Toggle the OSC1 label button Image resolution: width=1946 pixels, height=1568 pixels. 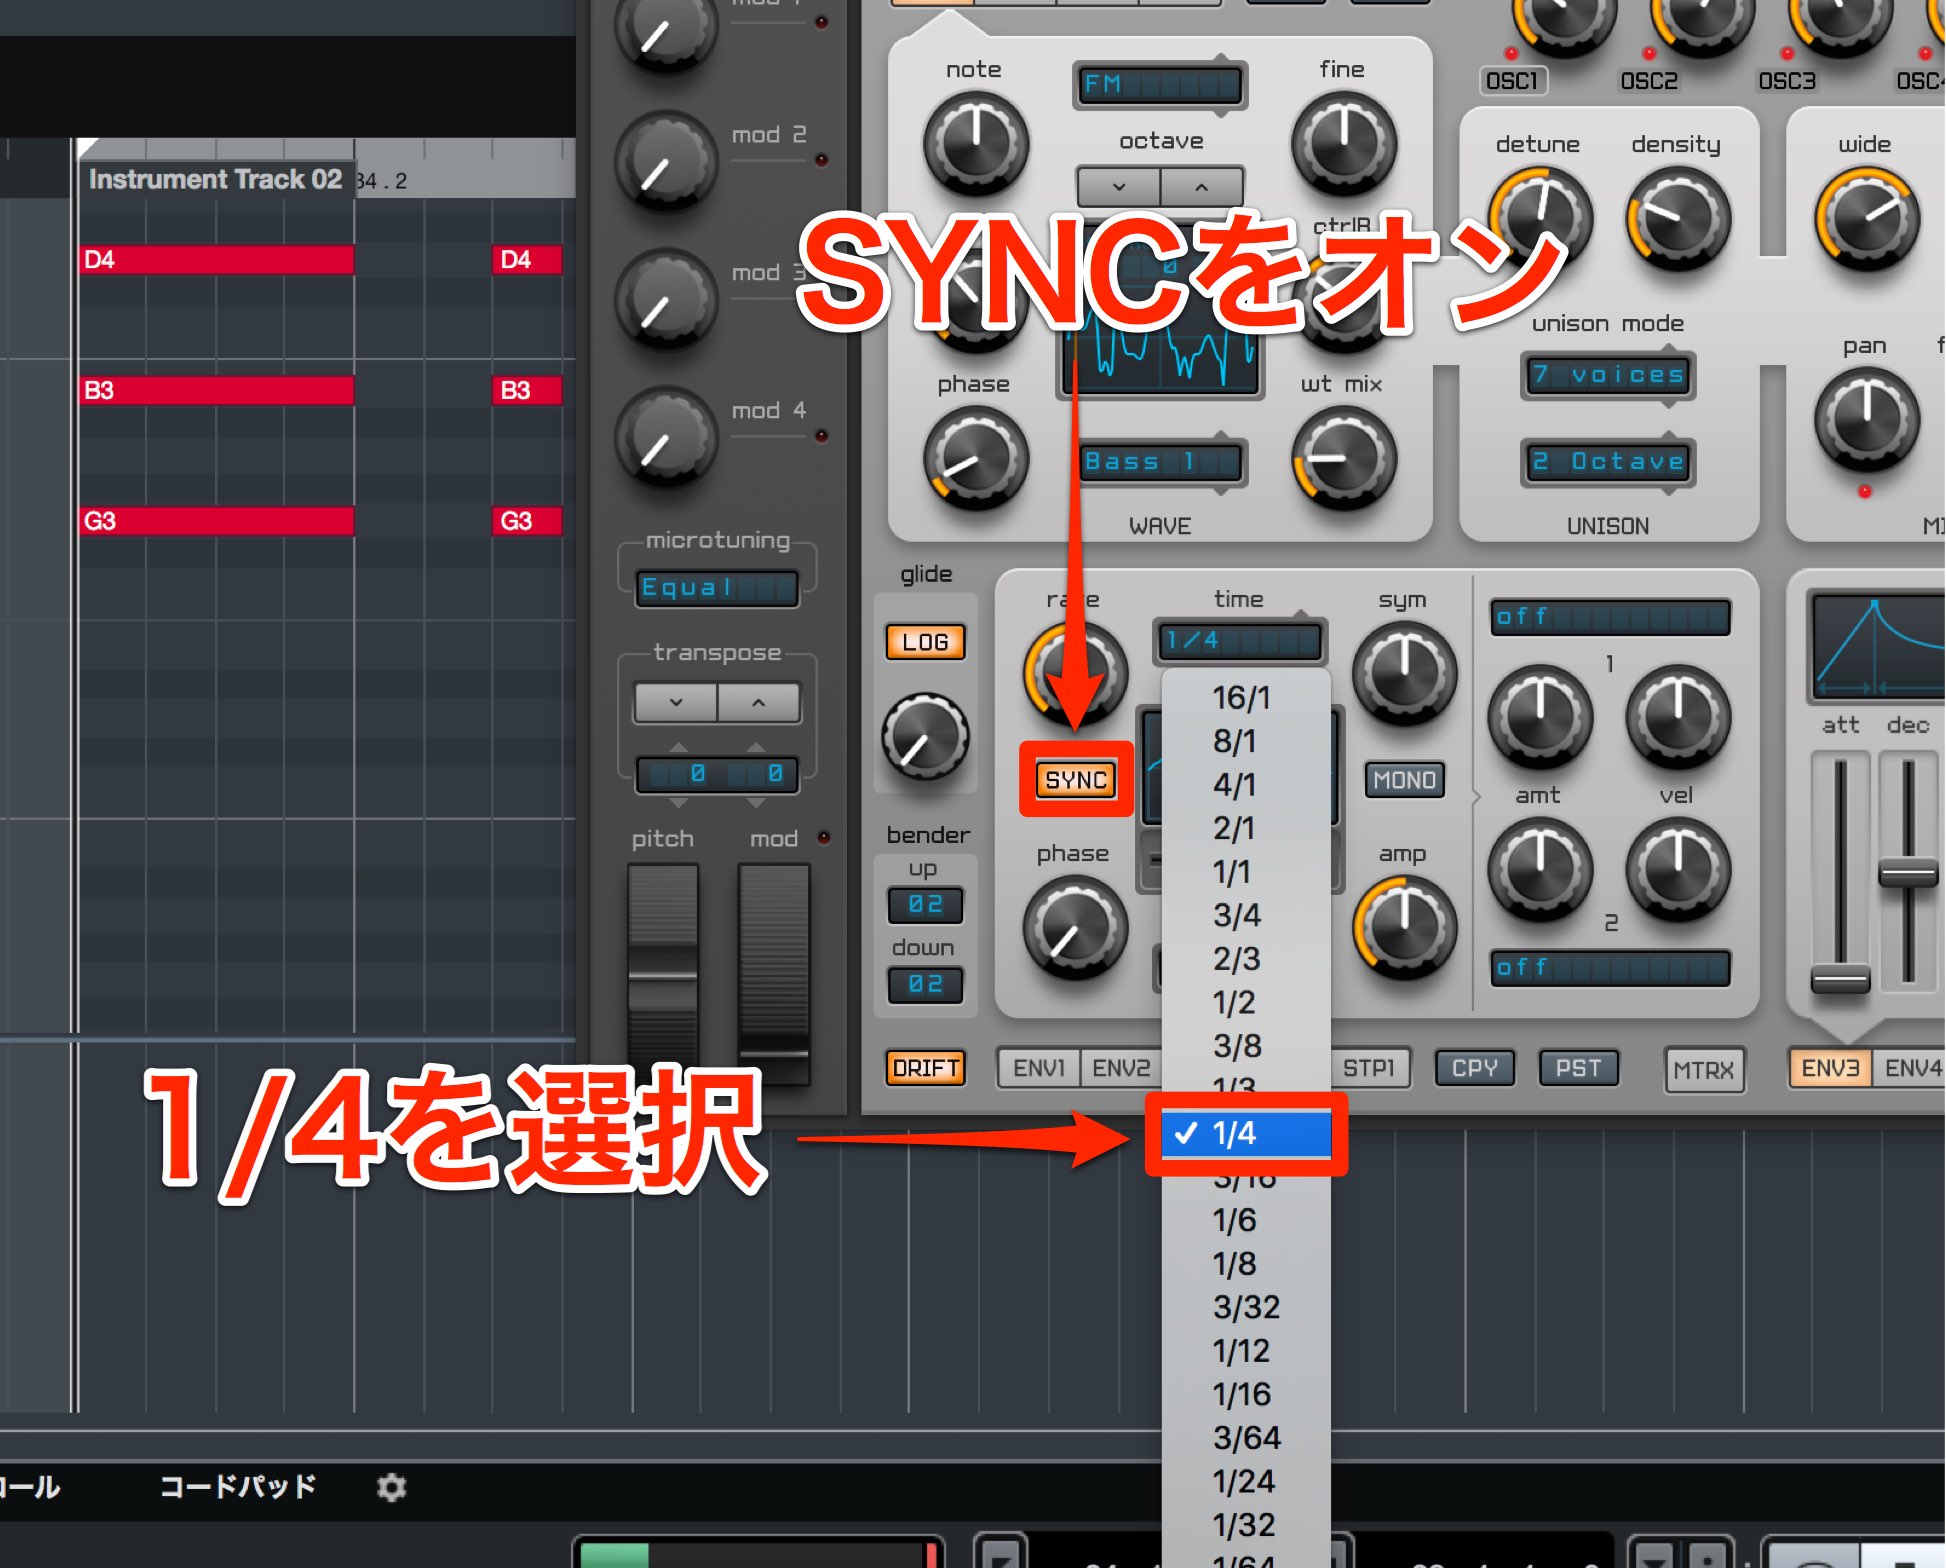1512,81
